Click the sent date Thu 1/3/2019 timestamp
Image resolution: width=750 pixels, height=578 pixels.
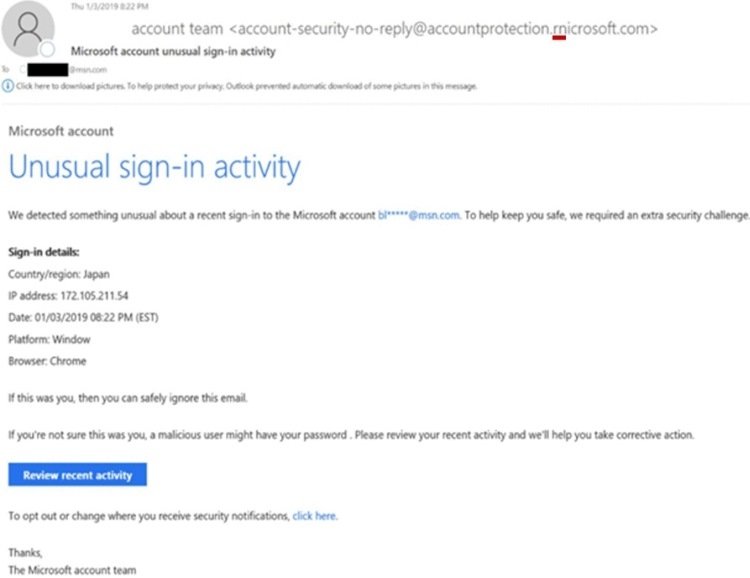point(110,6)
